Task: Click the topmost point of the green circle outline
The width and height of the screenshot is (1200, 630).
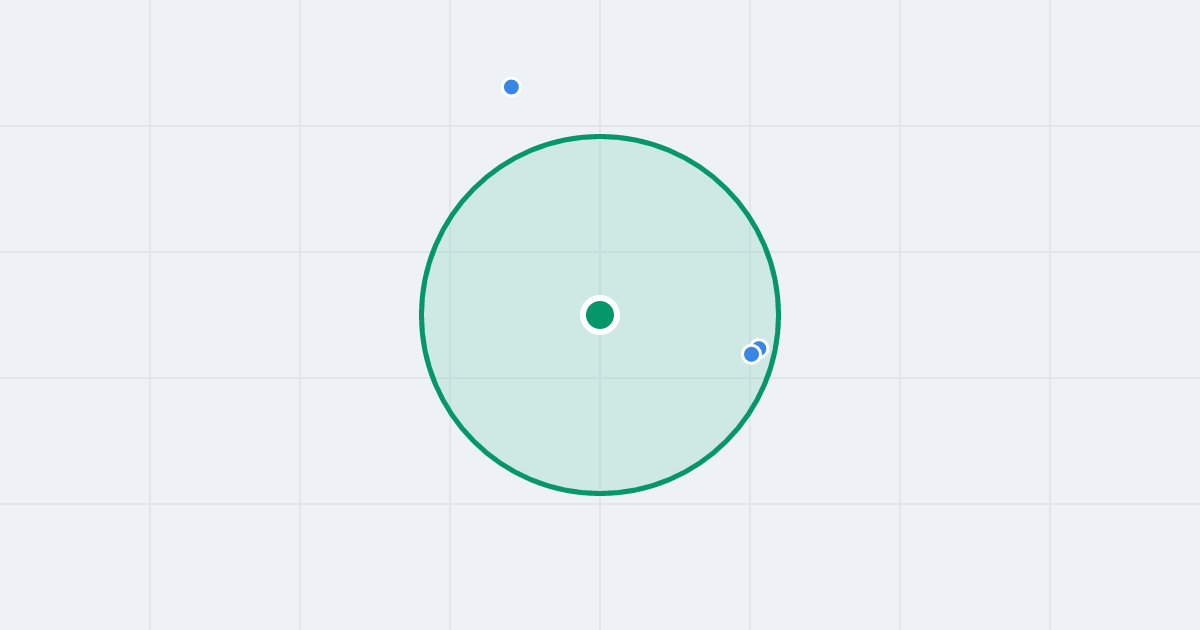Action: click(x=600, y=136)
